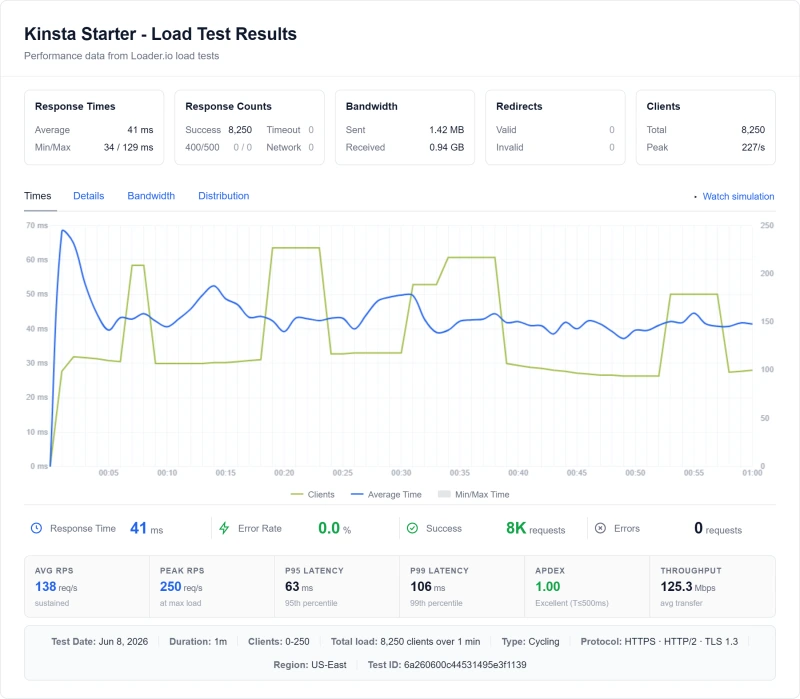
Task: Toggle the Min/Max Time legend entry
Action: [473, 494]
